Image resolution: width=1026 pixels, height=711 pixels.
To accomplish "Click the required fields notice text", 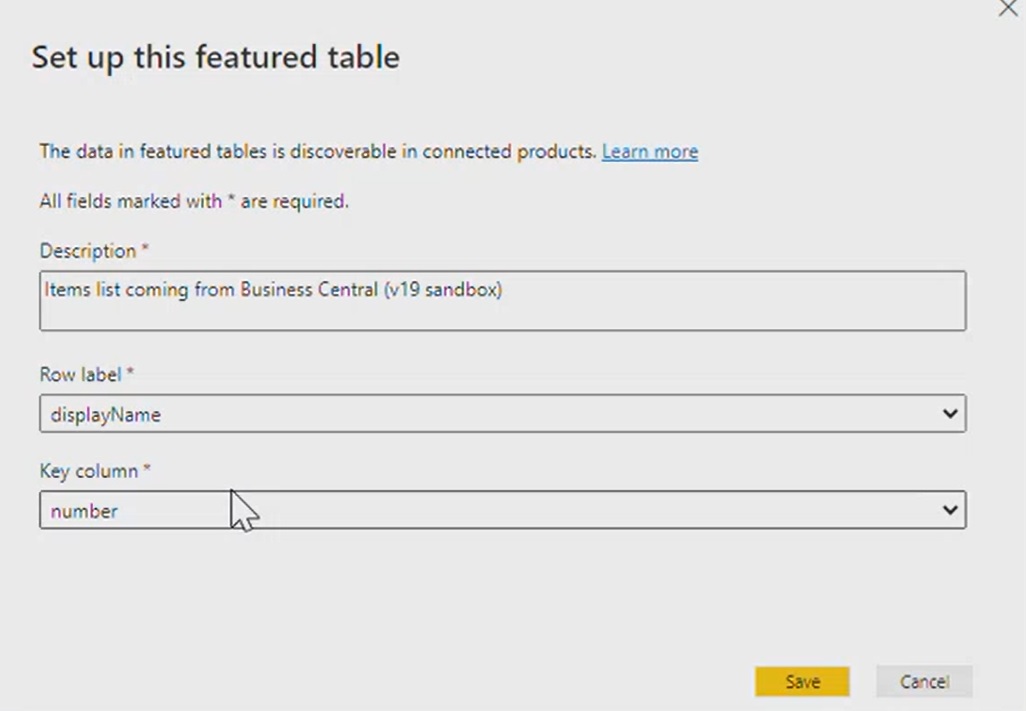I will pyautogui.click(x=193, y=201).
